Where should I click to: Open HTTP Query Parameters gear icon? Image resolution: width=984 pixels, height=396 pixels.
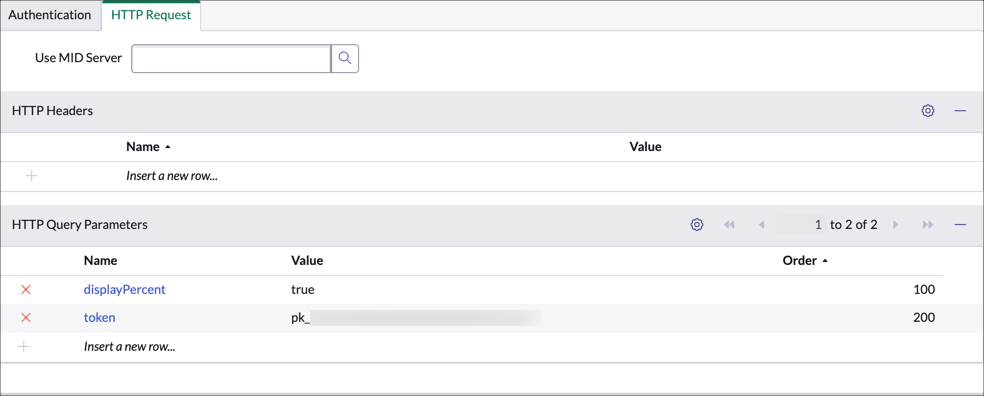696,225
